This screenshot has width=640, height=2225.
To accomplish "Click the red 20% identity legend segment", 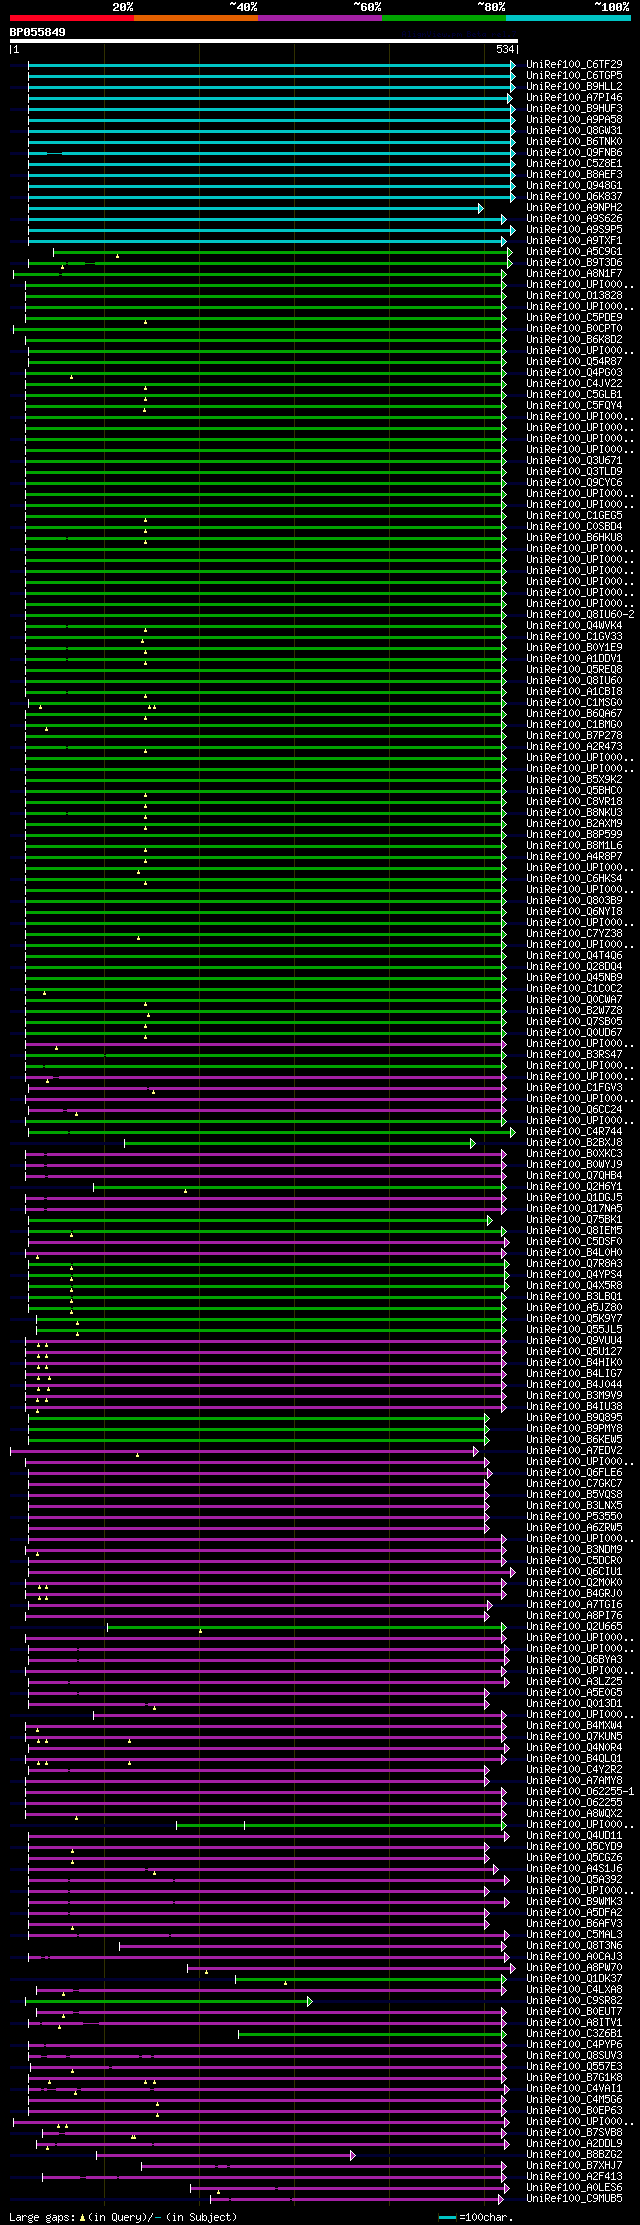I will click(71, 18).
